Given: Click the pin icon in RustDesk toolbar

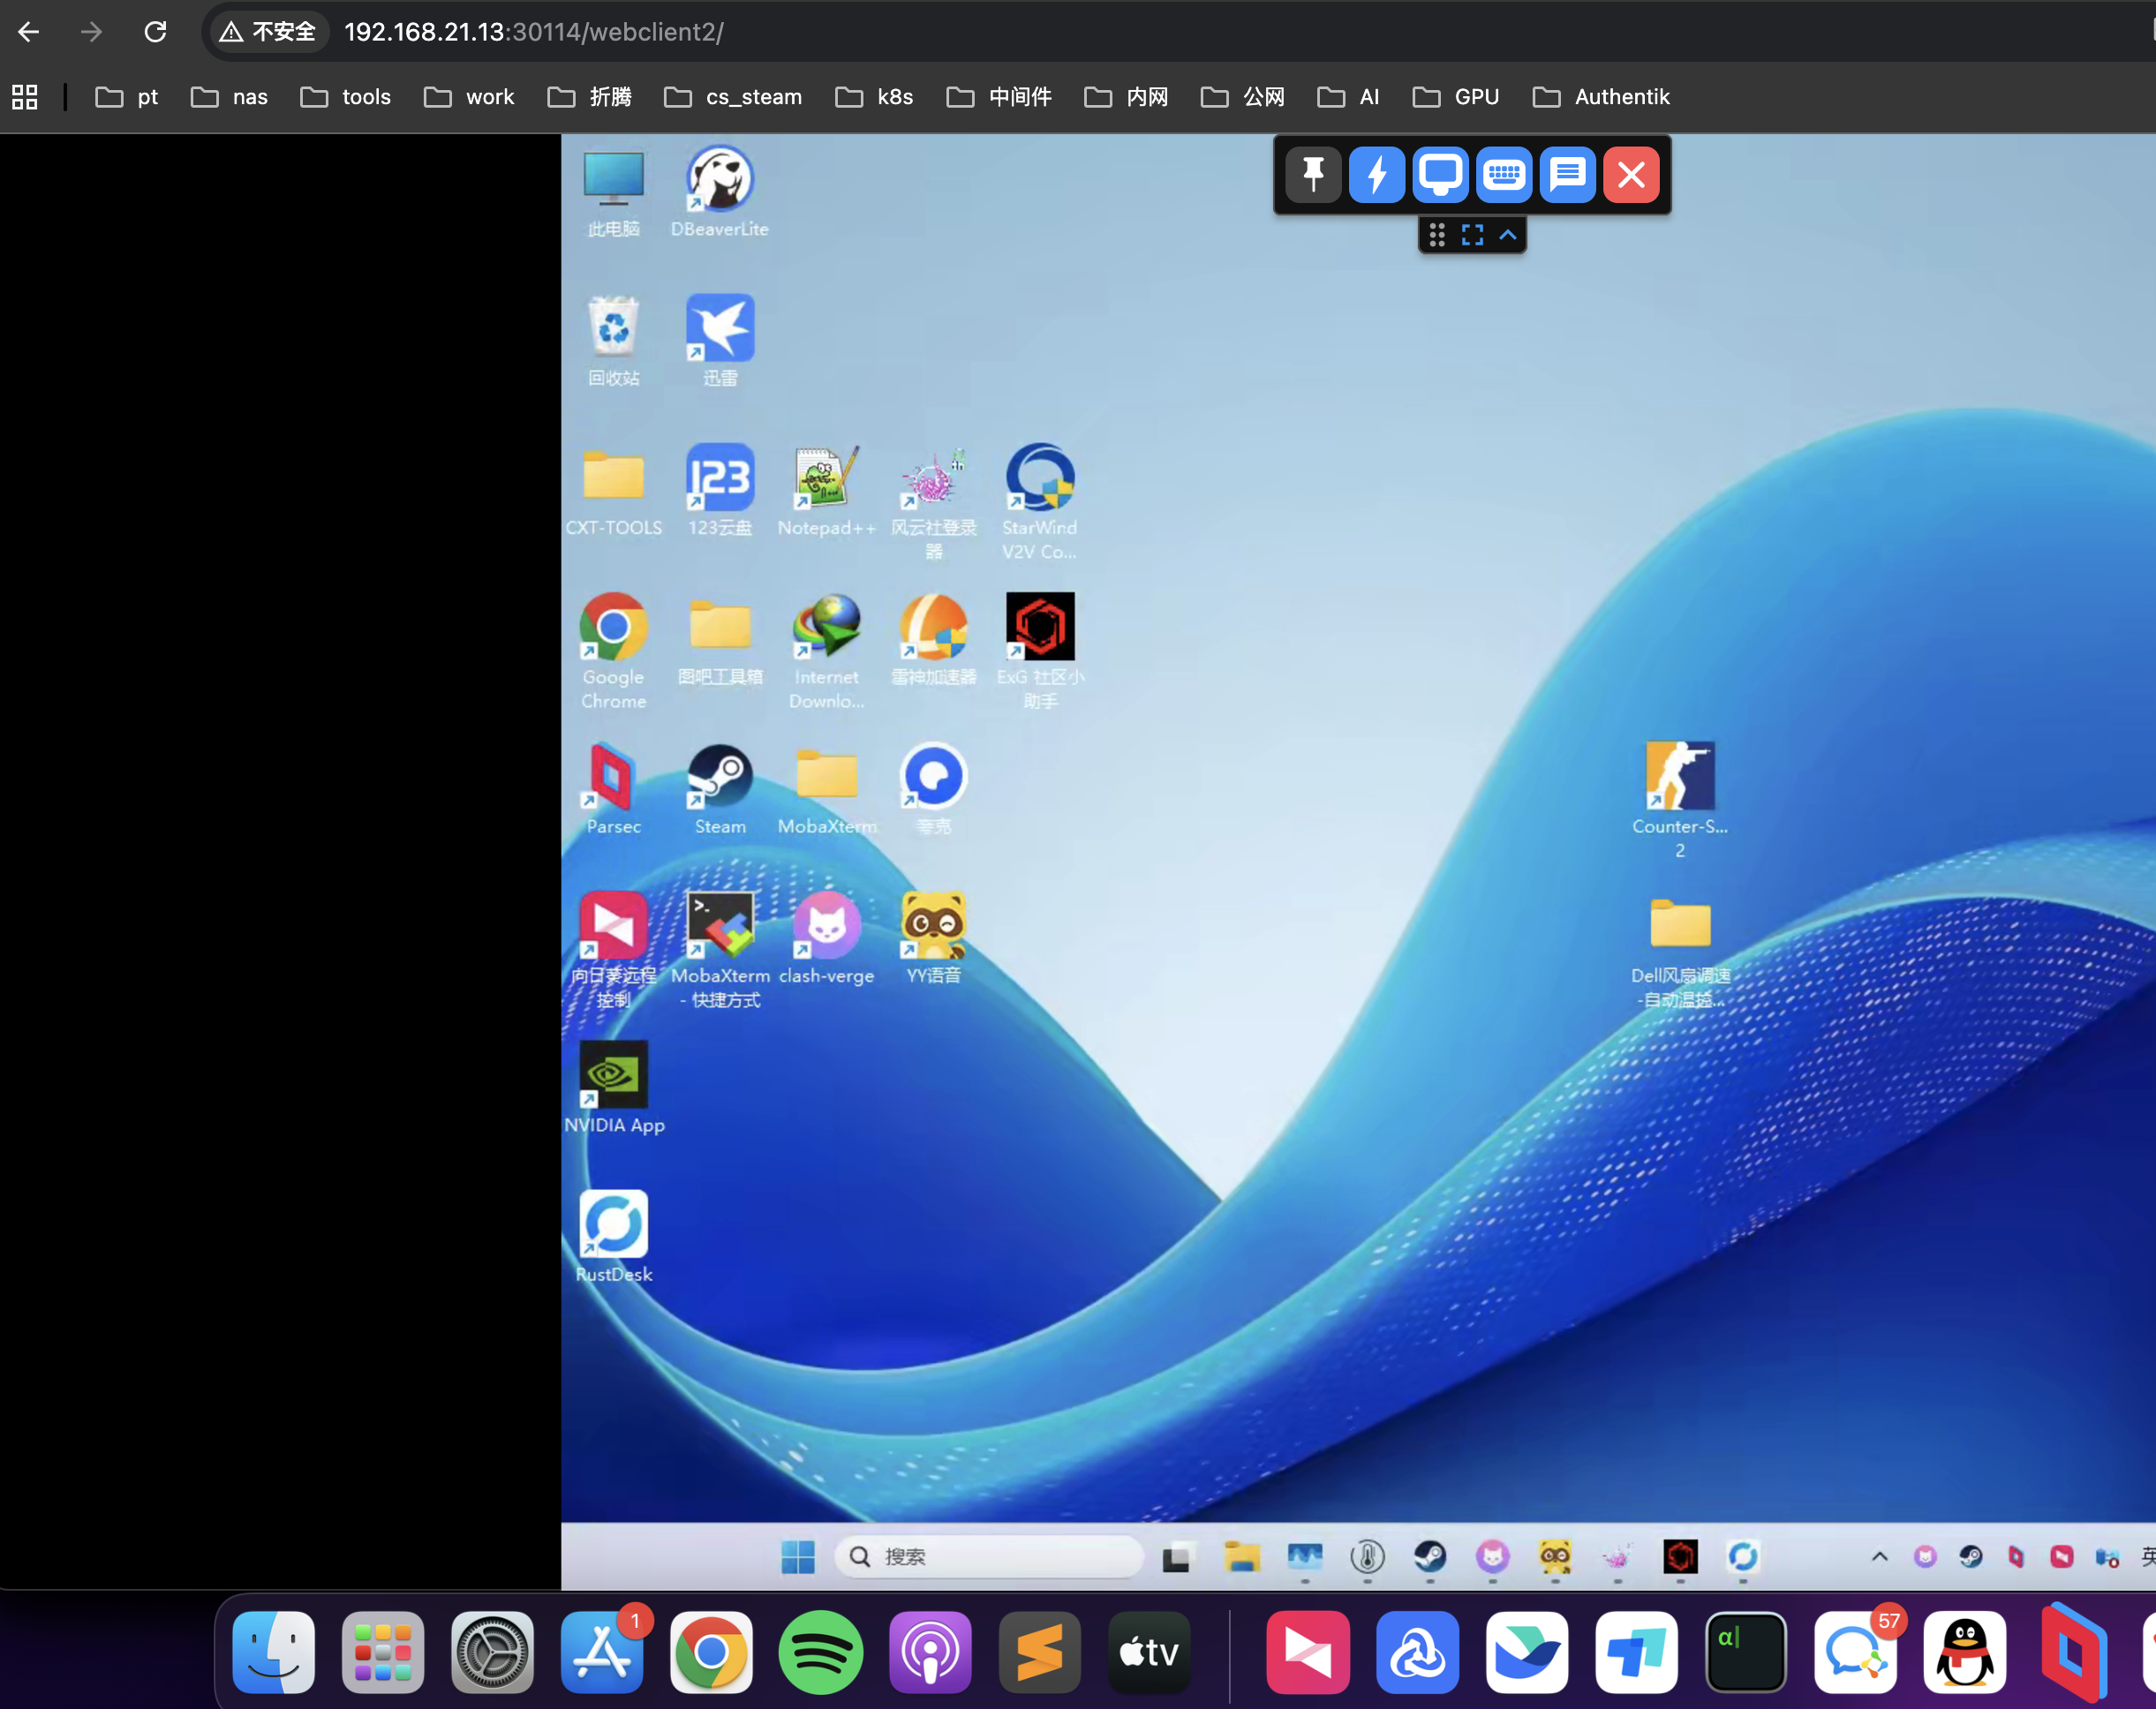Looking at the screenshot, I should (1313, 175).
